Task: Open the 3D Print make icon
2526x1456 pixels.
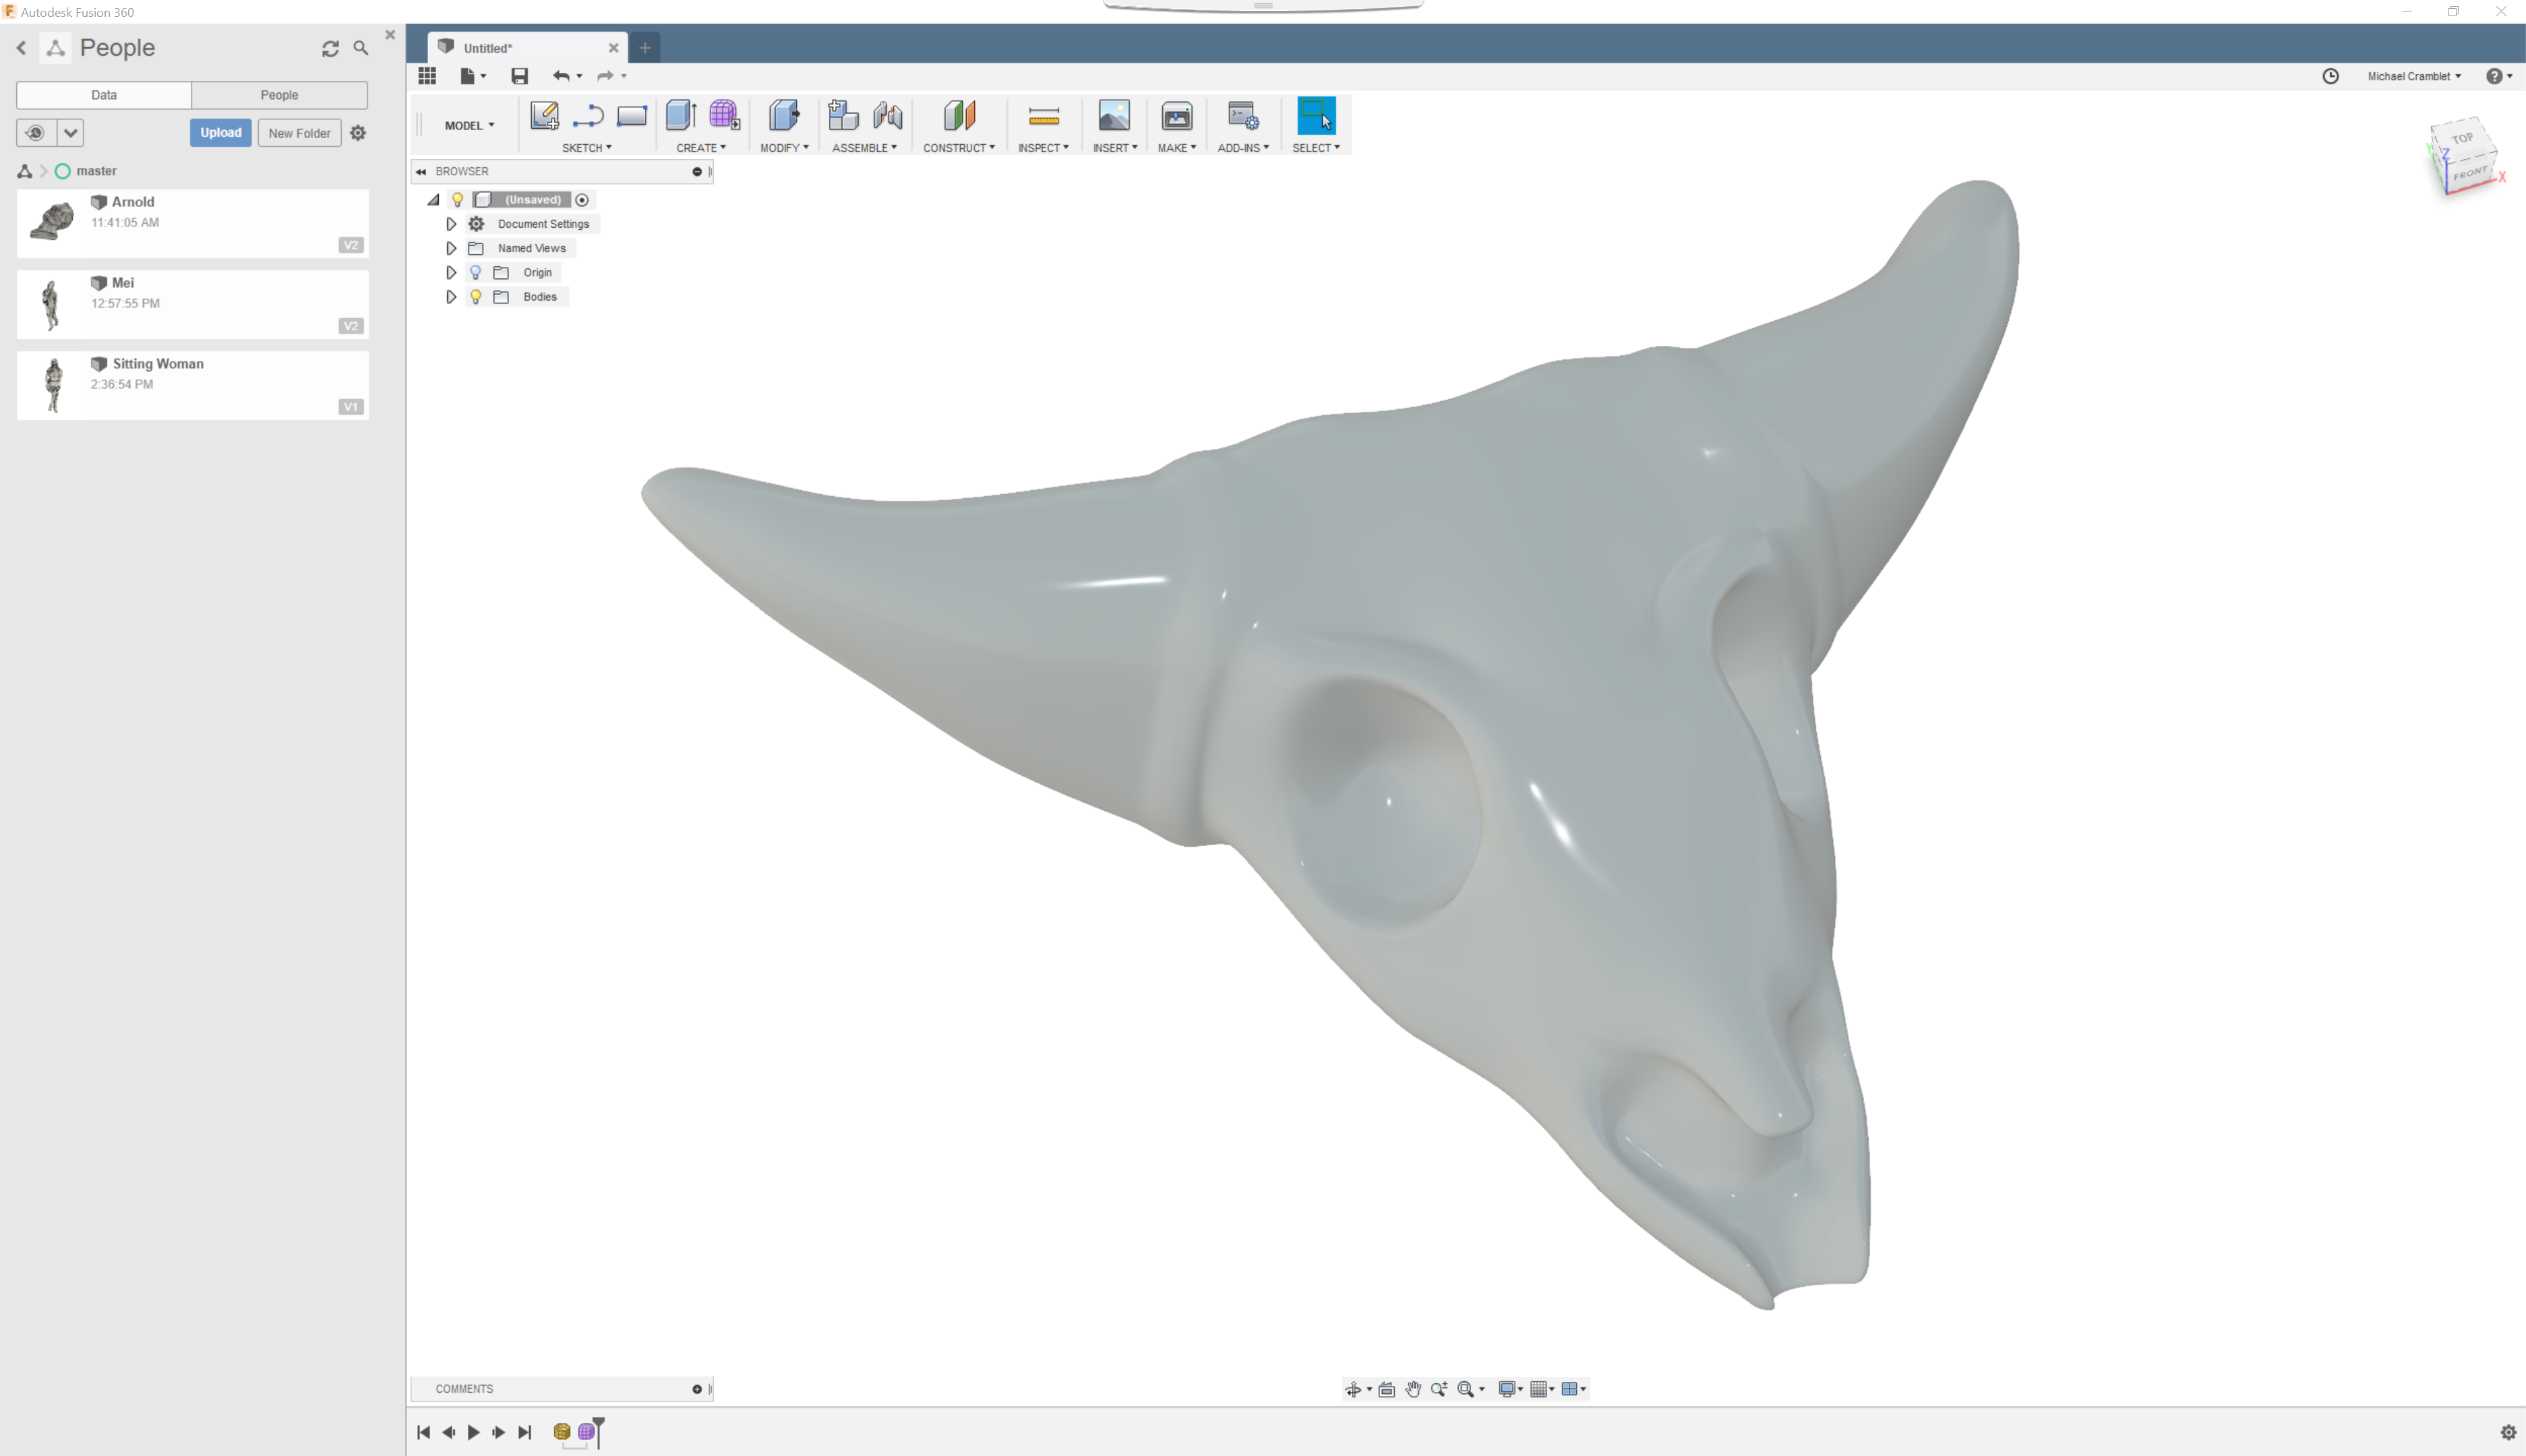Action: [1176, 116]
